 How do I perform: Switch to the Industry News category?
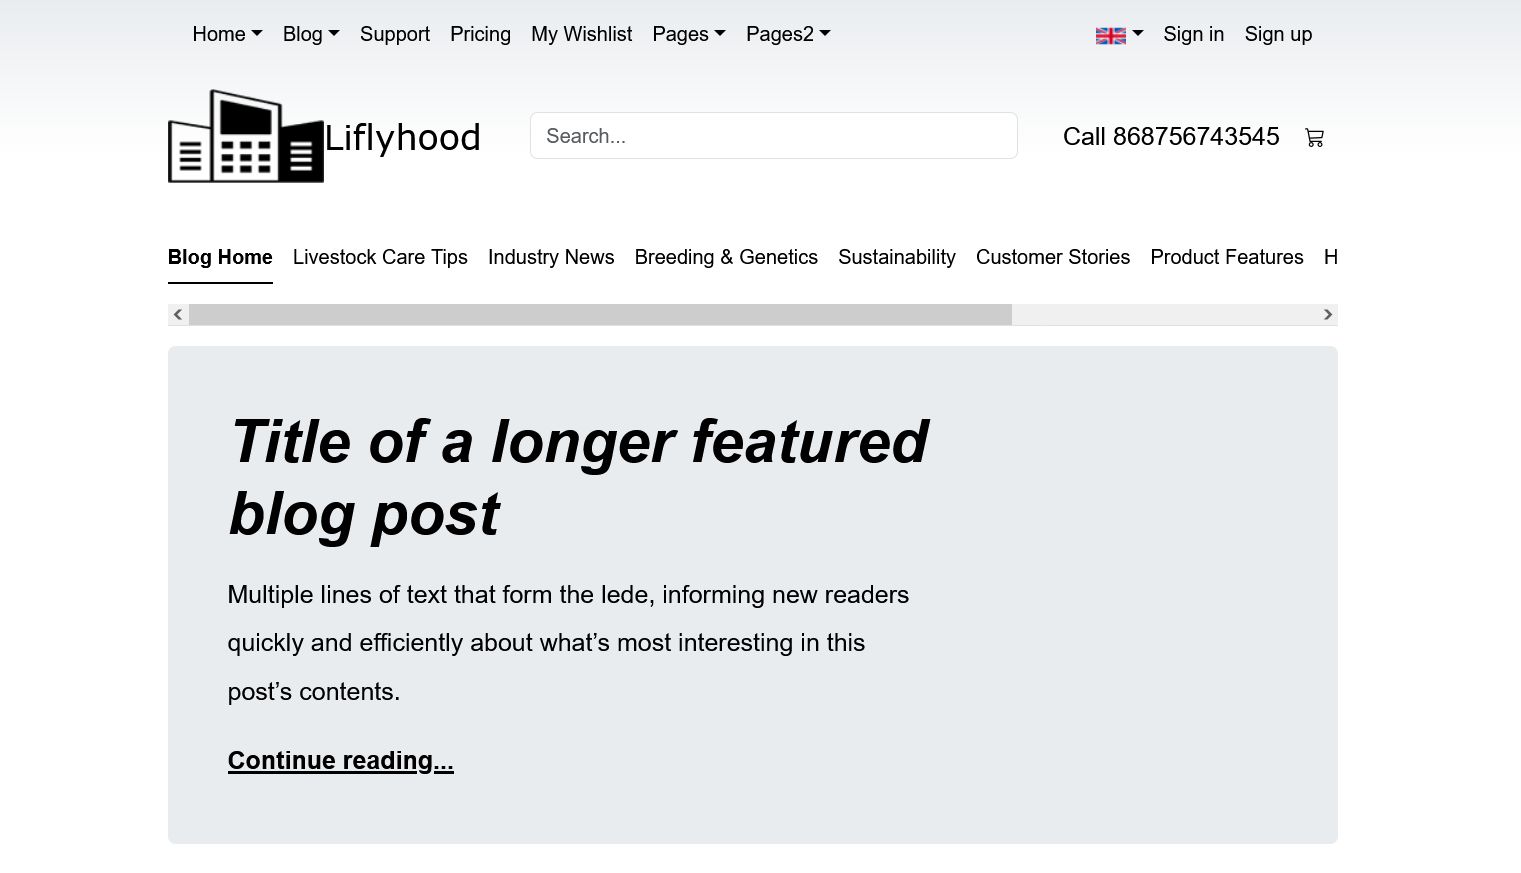[551, 257]
